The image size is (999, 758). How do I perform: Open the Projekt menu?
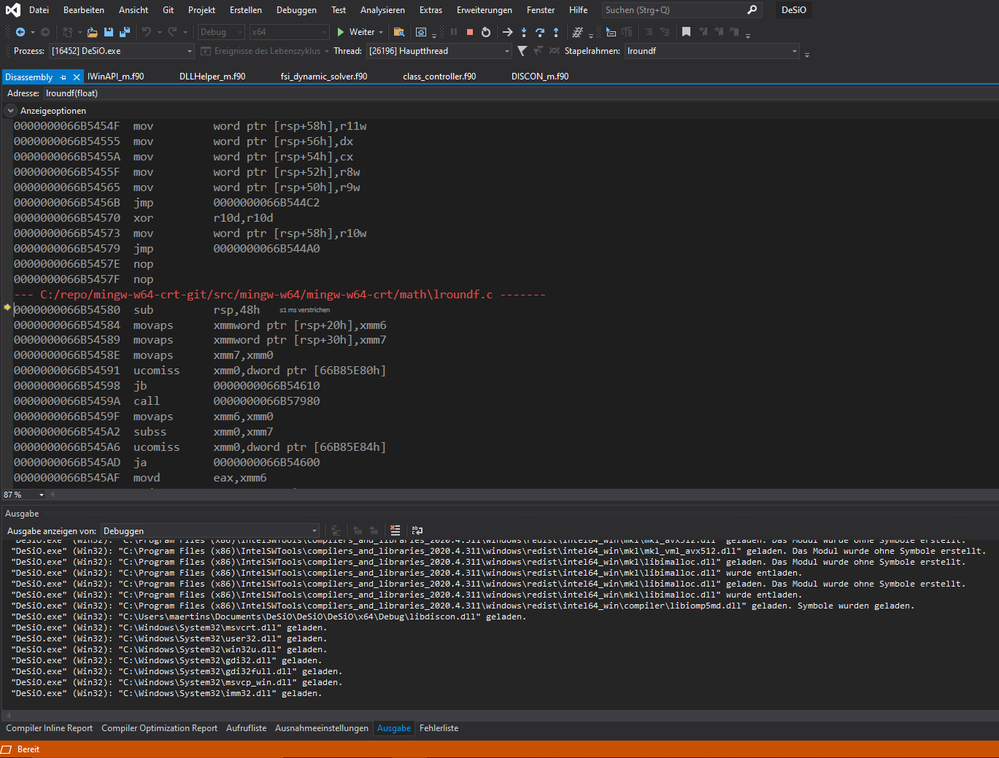202,10
